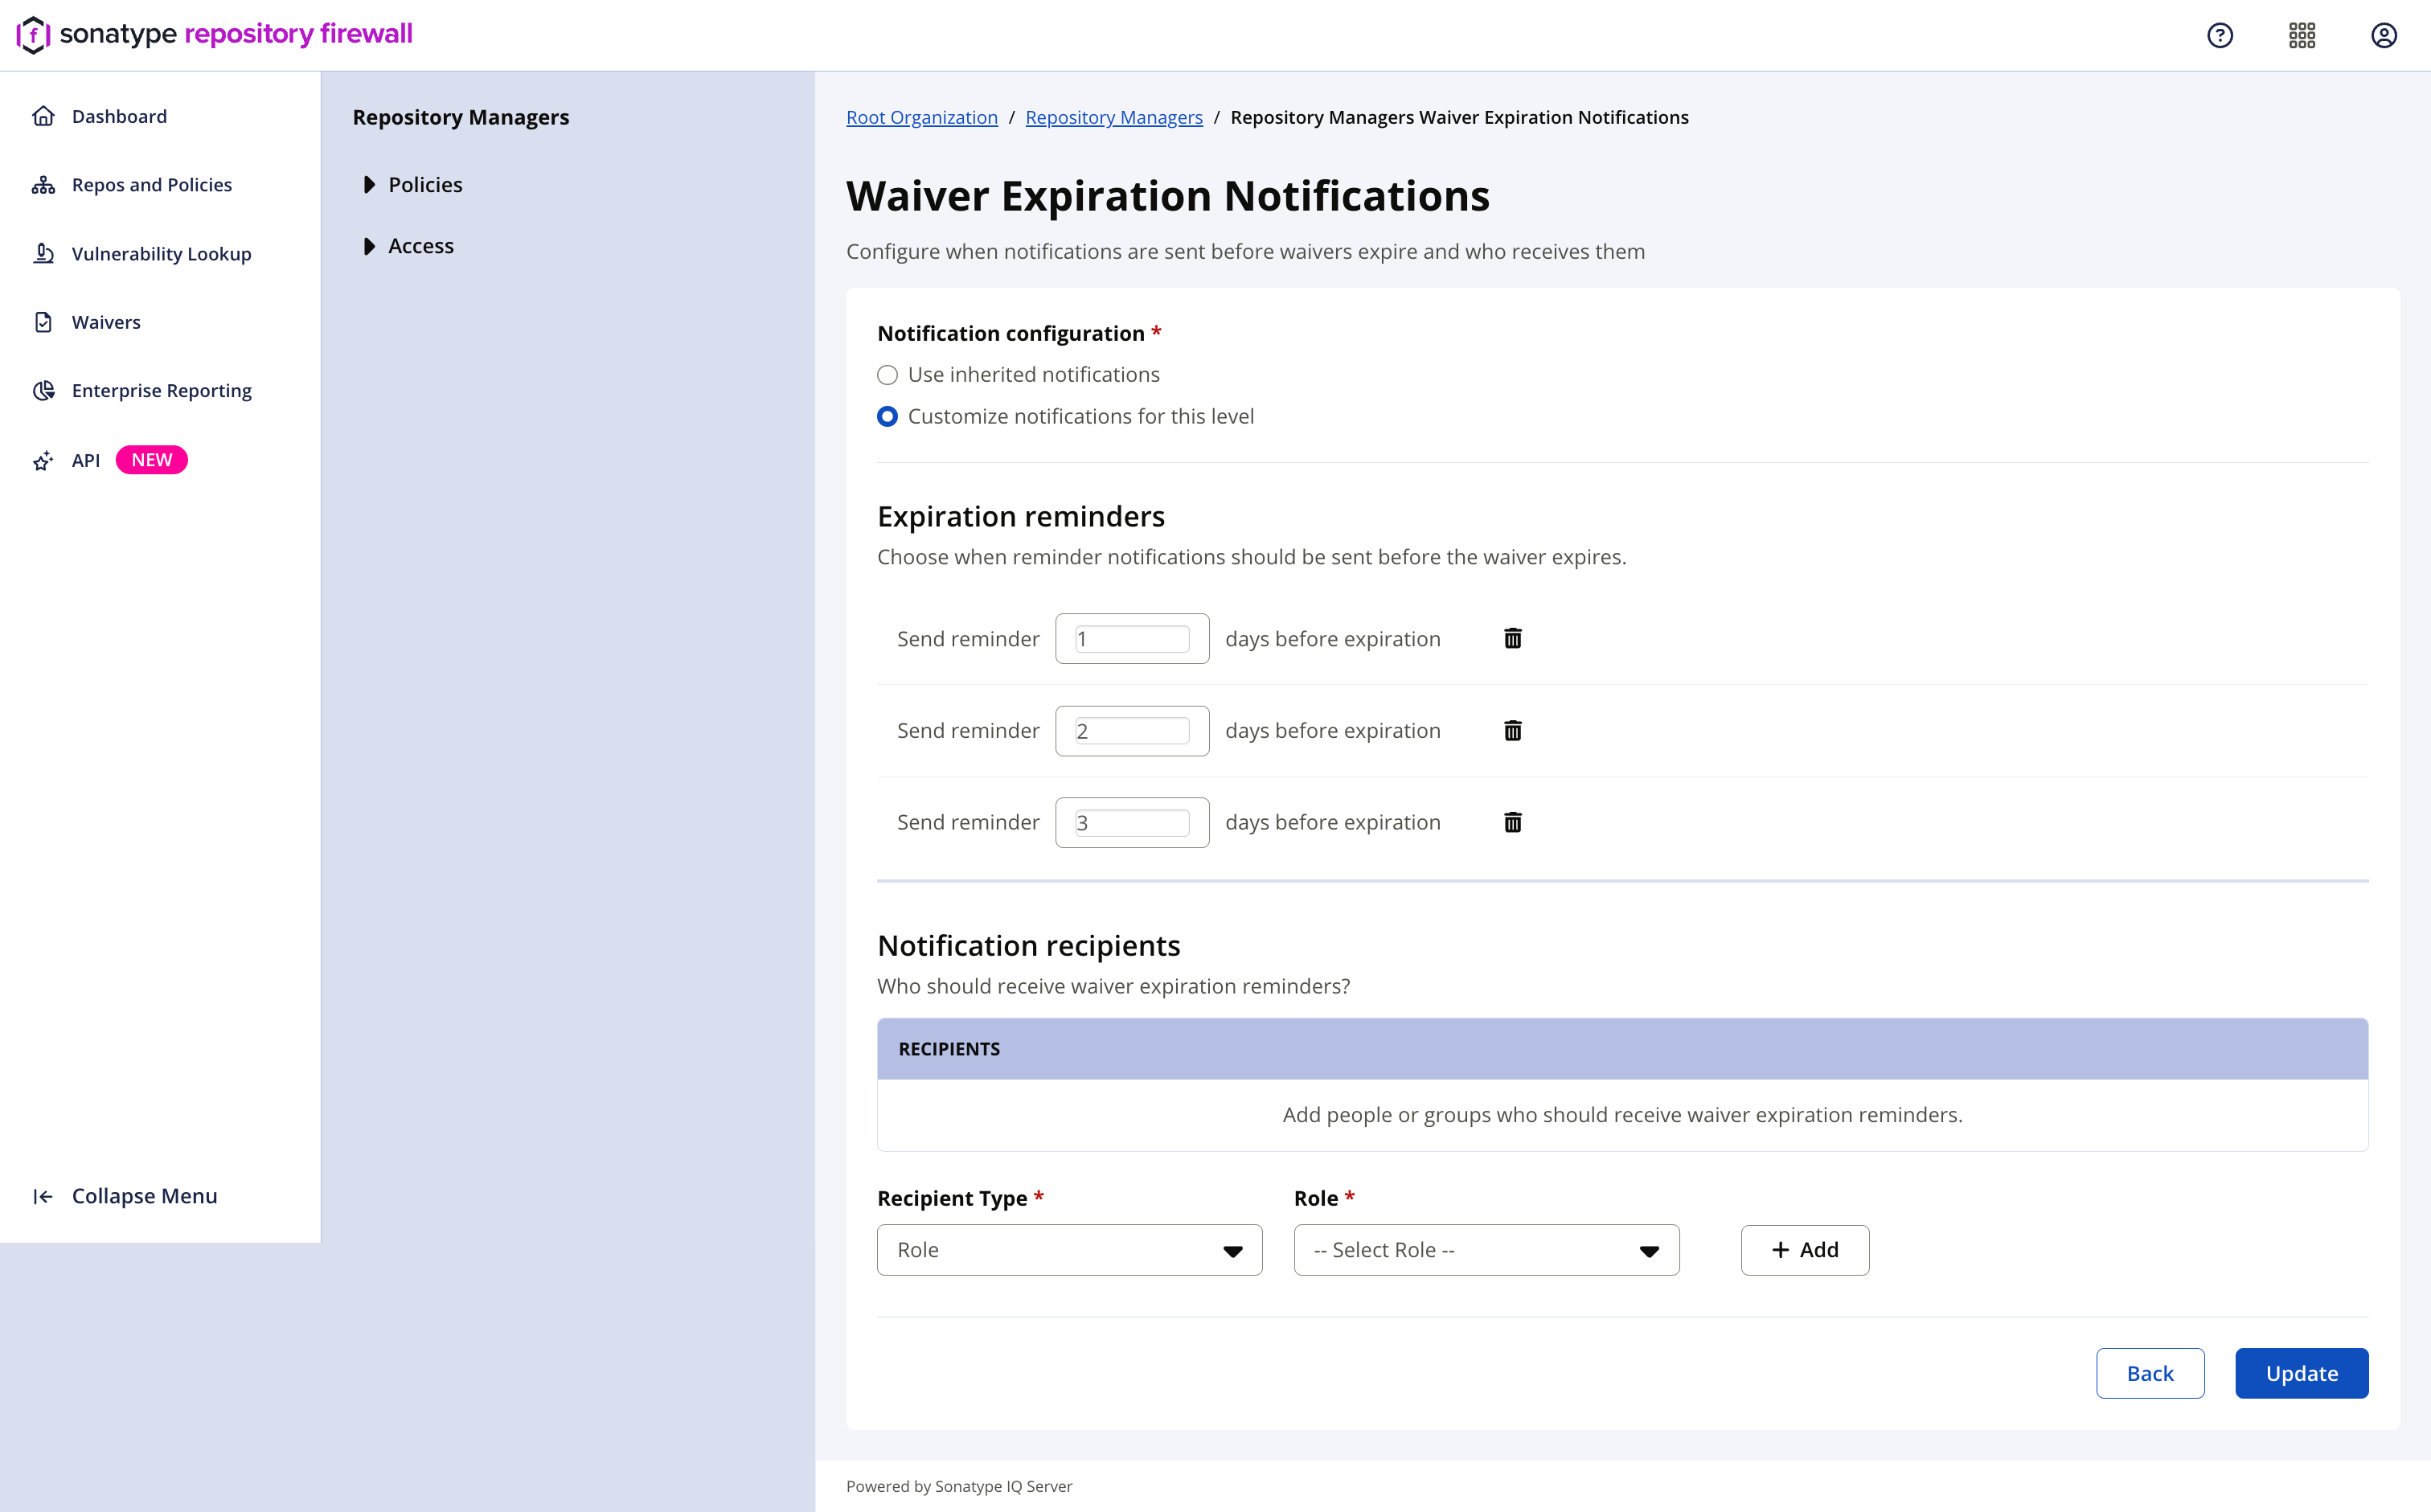The image size is (2431, 1512).
Task: Open Enterprise Reporting from sidebar
Action: [161, 391]
